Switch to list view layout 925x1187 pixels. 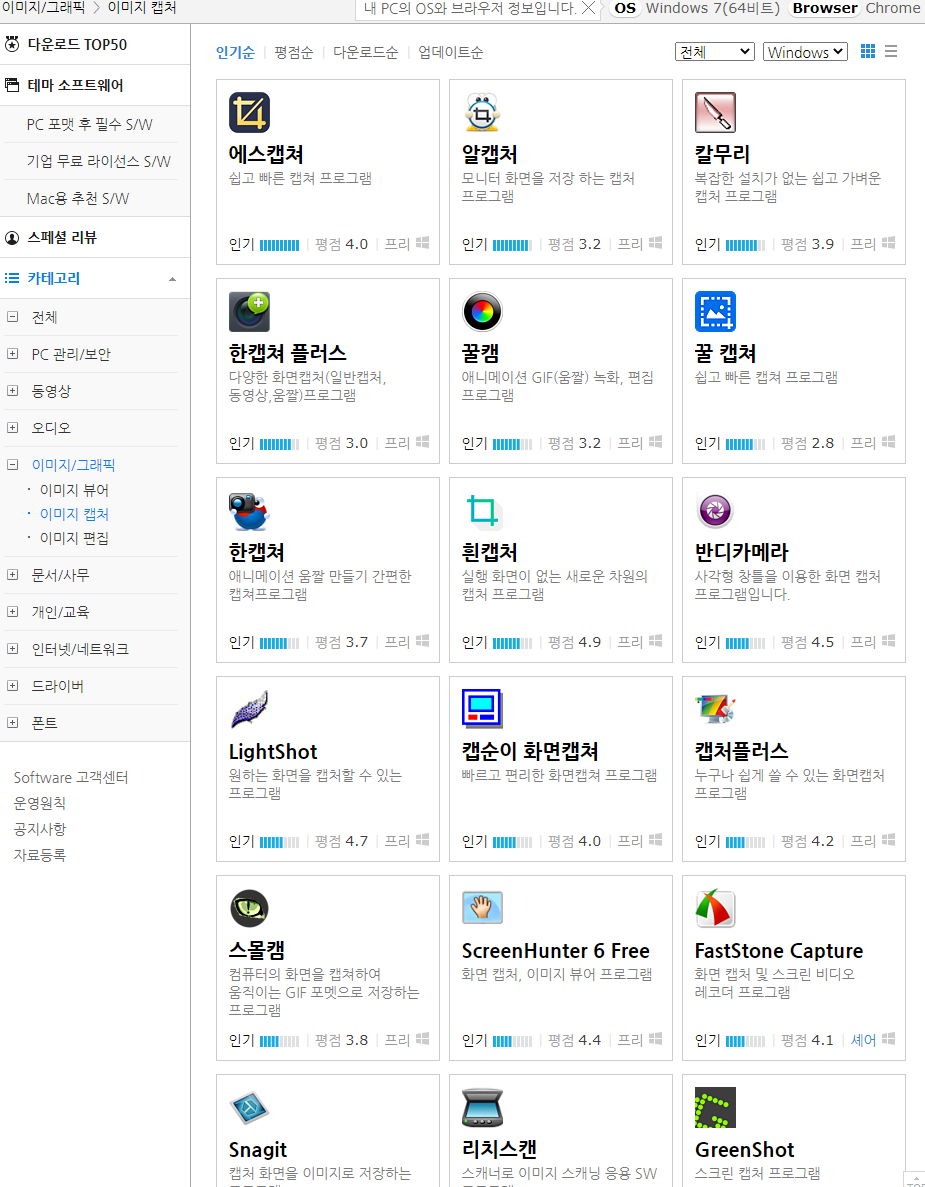[x=891, y=51]
